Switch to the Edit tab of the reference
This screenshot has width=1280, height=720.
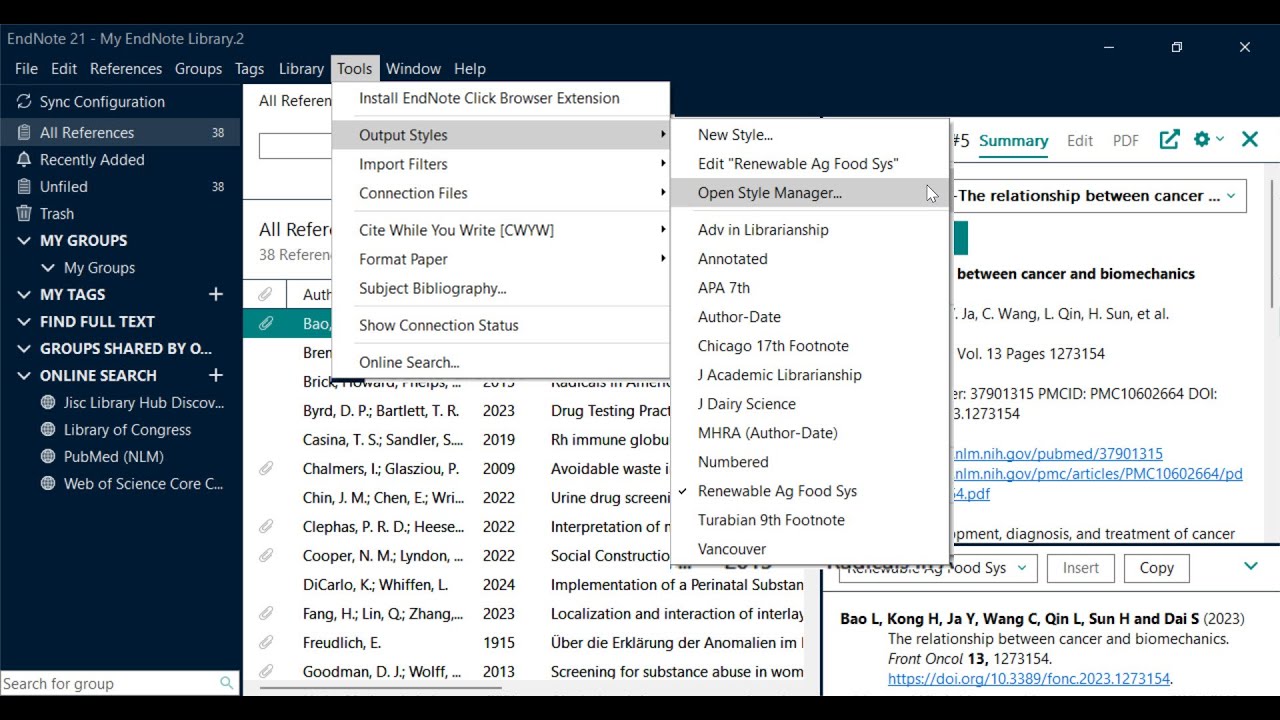(1080, 141)
